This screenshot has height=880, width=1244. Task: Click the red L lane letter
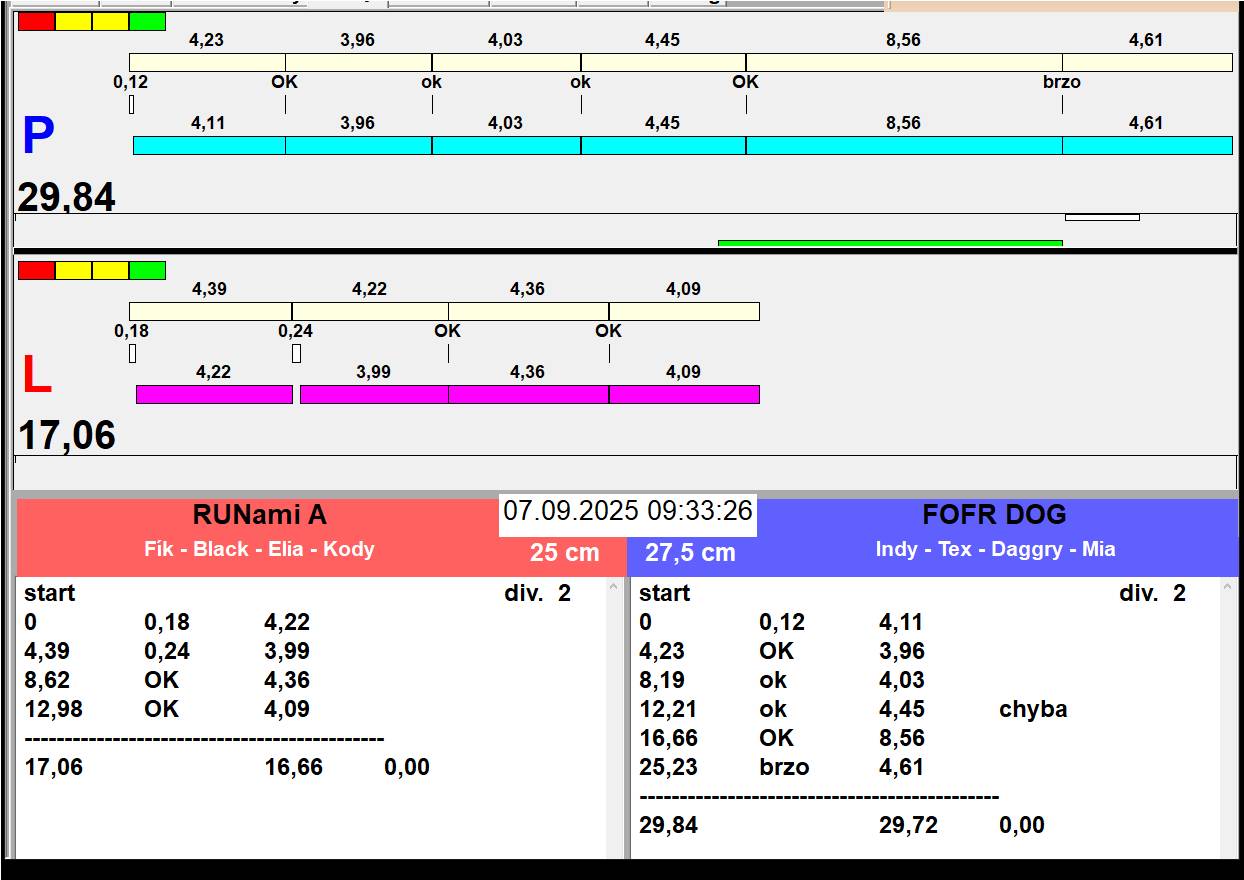37,376
